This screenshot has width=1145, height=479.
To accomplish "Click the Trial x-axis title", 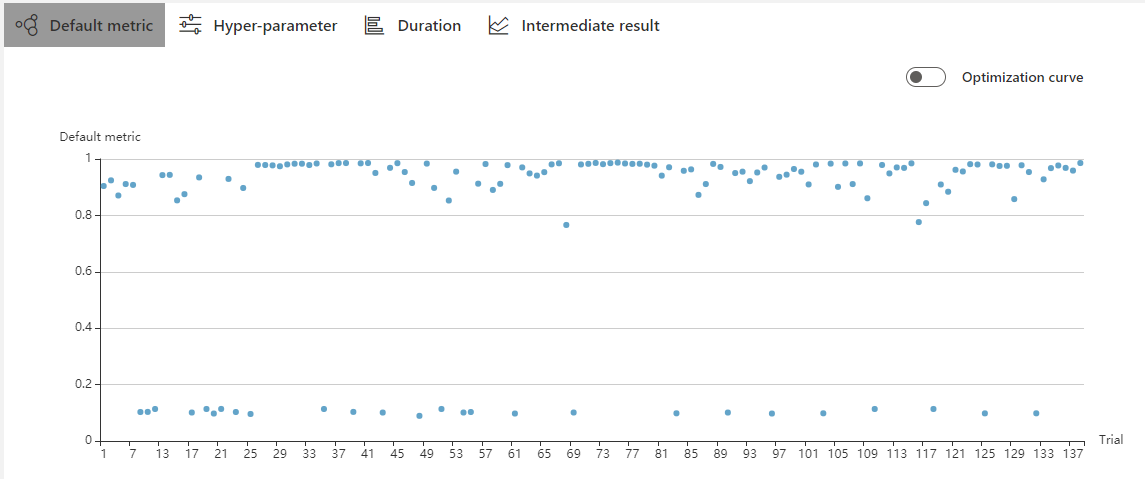I will [x=1111, y=439].
